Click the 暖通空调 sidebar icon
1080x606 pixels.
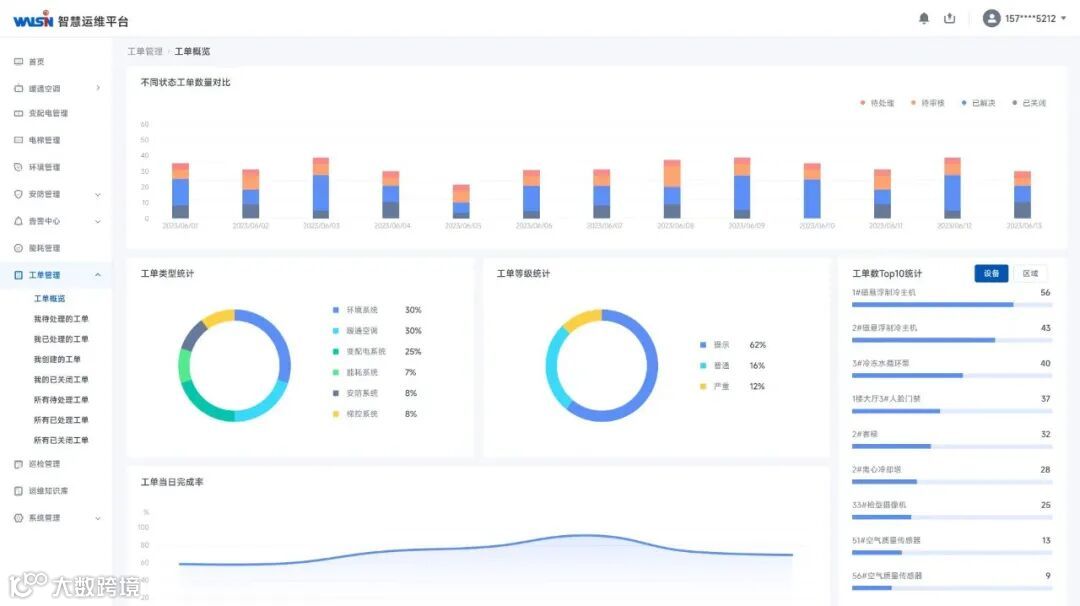pos(19,88)
